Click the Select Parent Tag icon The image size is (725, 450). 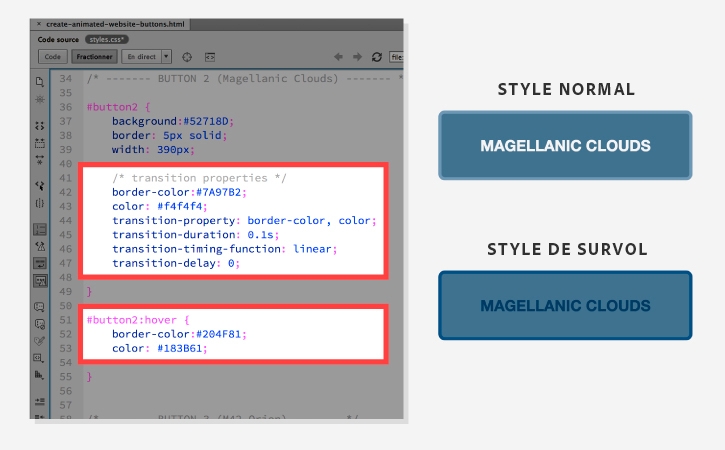40,185
